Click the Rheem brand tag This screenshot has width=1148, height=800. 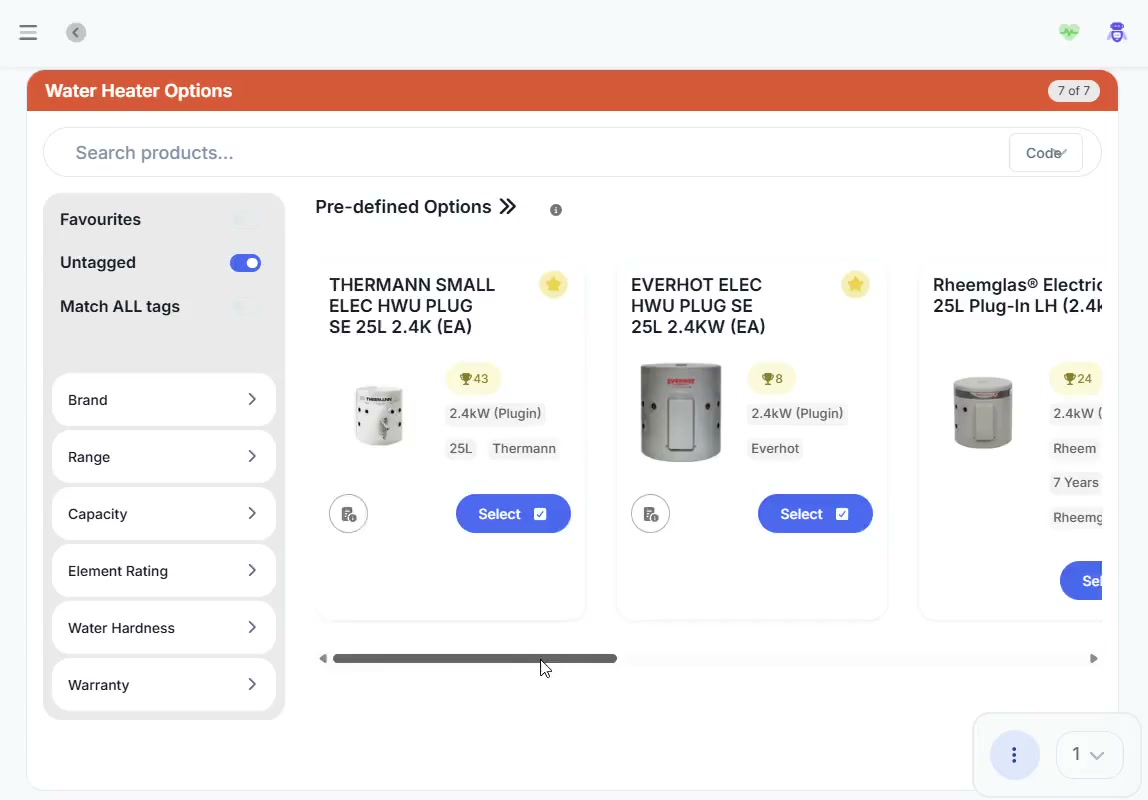1074,449
